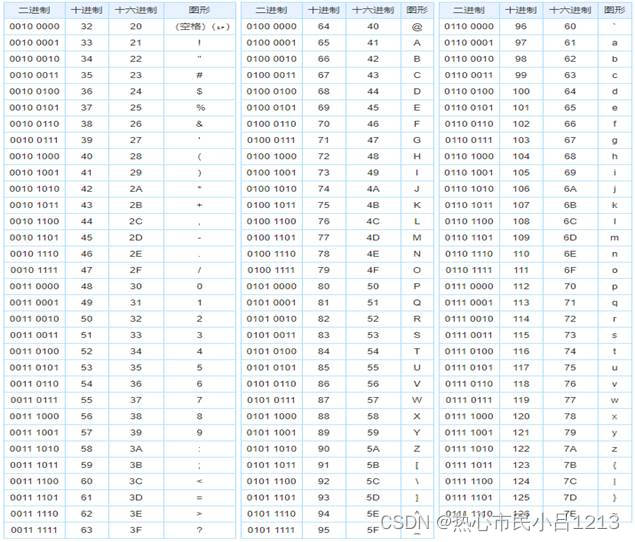
Task: Click hexadecimal cell 2B
Action: pyautogui.click(x=136, y=205)
